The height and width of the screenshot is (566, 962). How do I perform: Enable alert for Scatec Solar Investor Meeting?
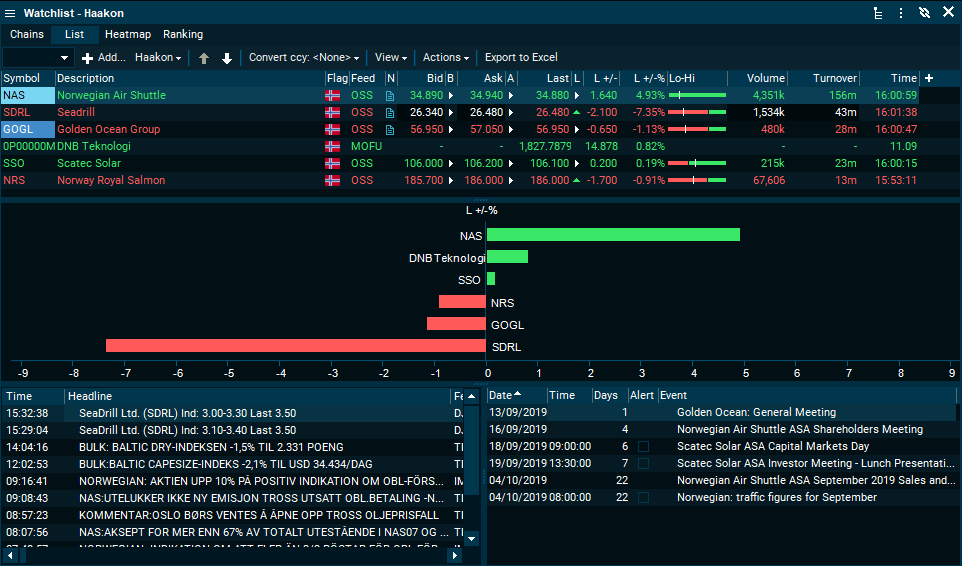click(x=643, y=463)
